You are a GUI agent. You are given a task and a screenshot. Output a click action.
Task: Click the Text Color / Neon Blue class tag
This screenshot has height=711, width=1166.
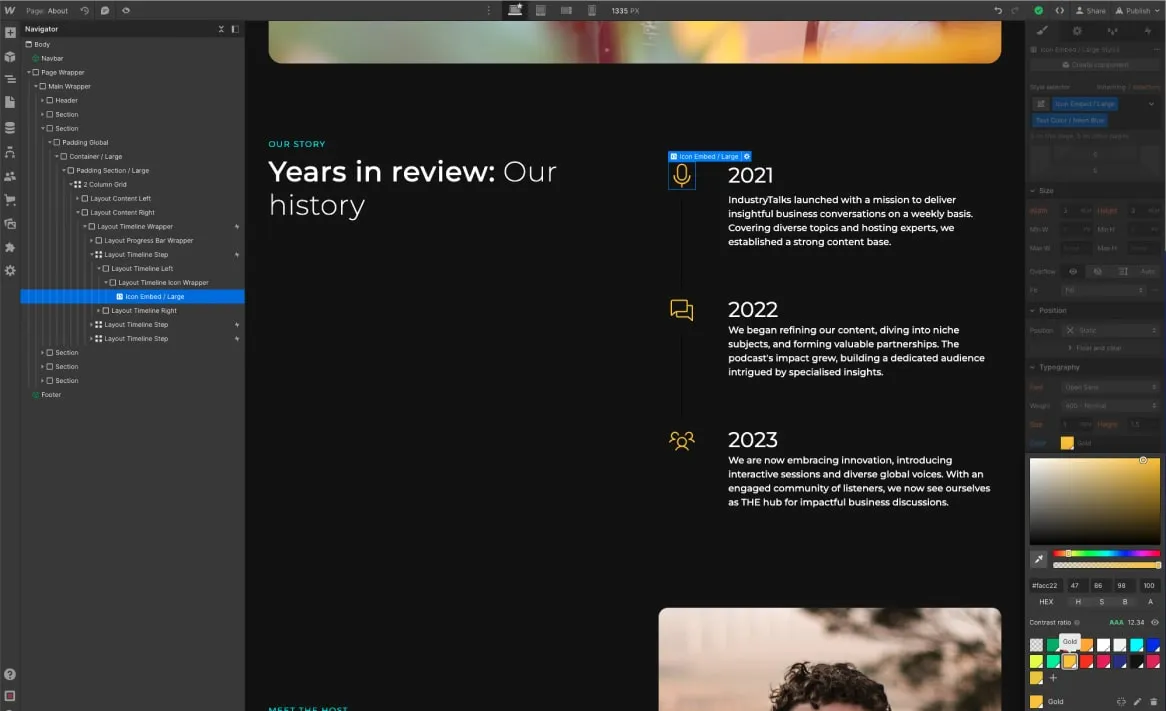(x=1070, y=120)
